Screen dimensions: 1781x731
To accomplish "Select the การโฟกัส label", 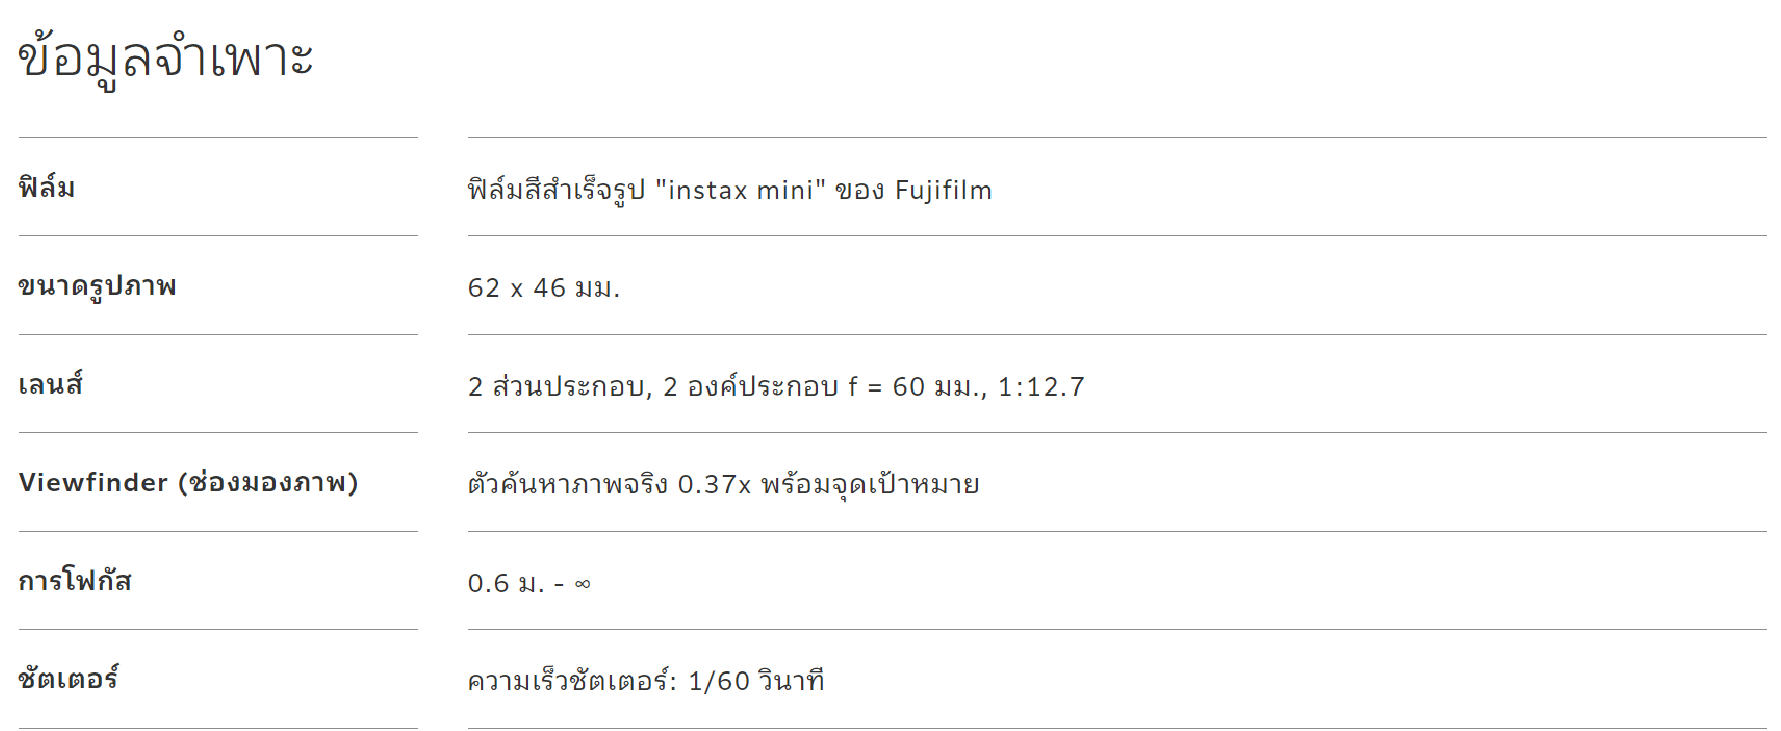I will coord(75,580).
